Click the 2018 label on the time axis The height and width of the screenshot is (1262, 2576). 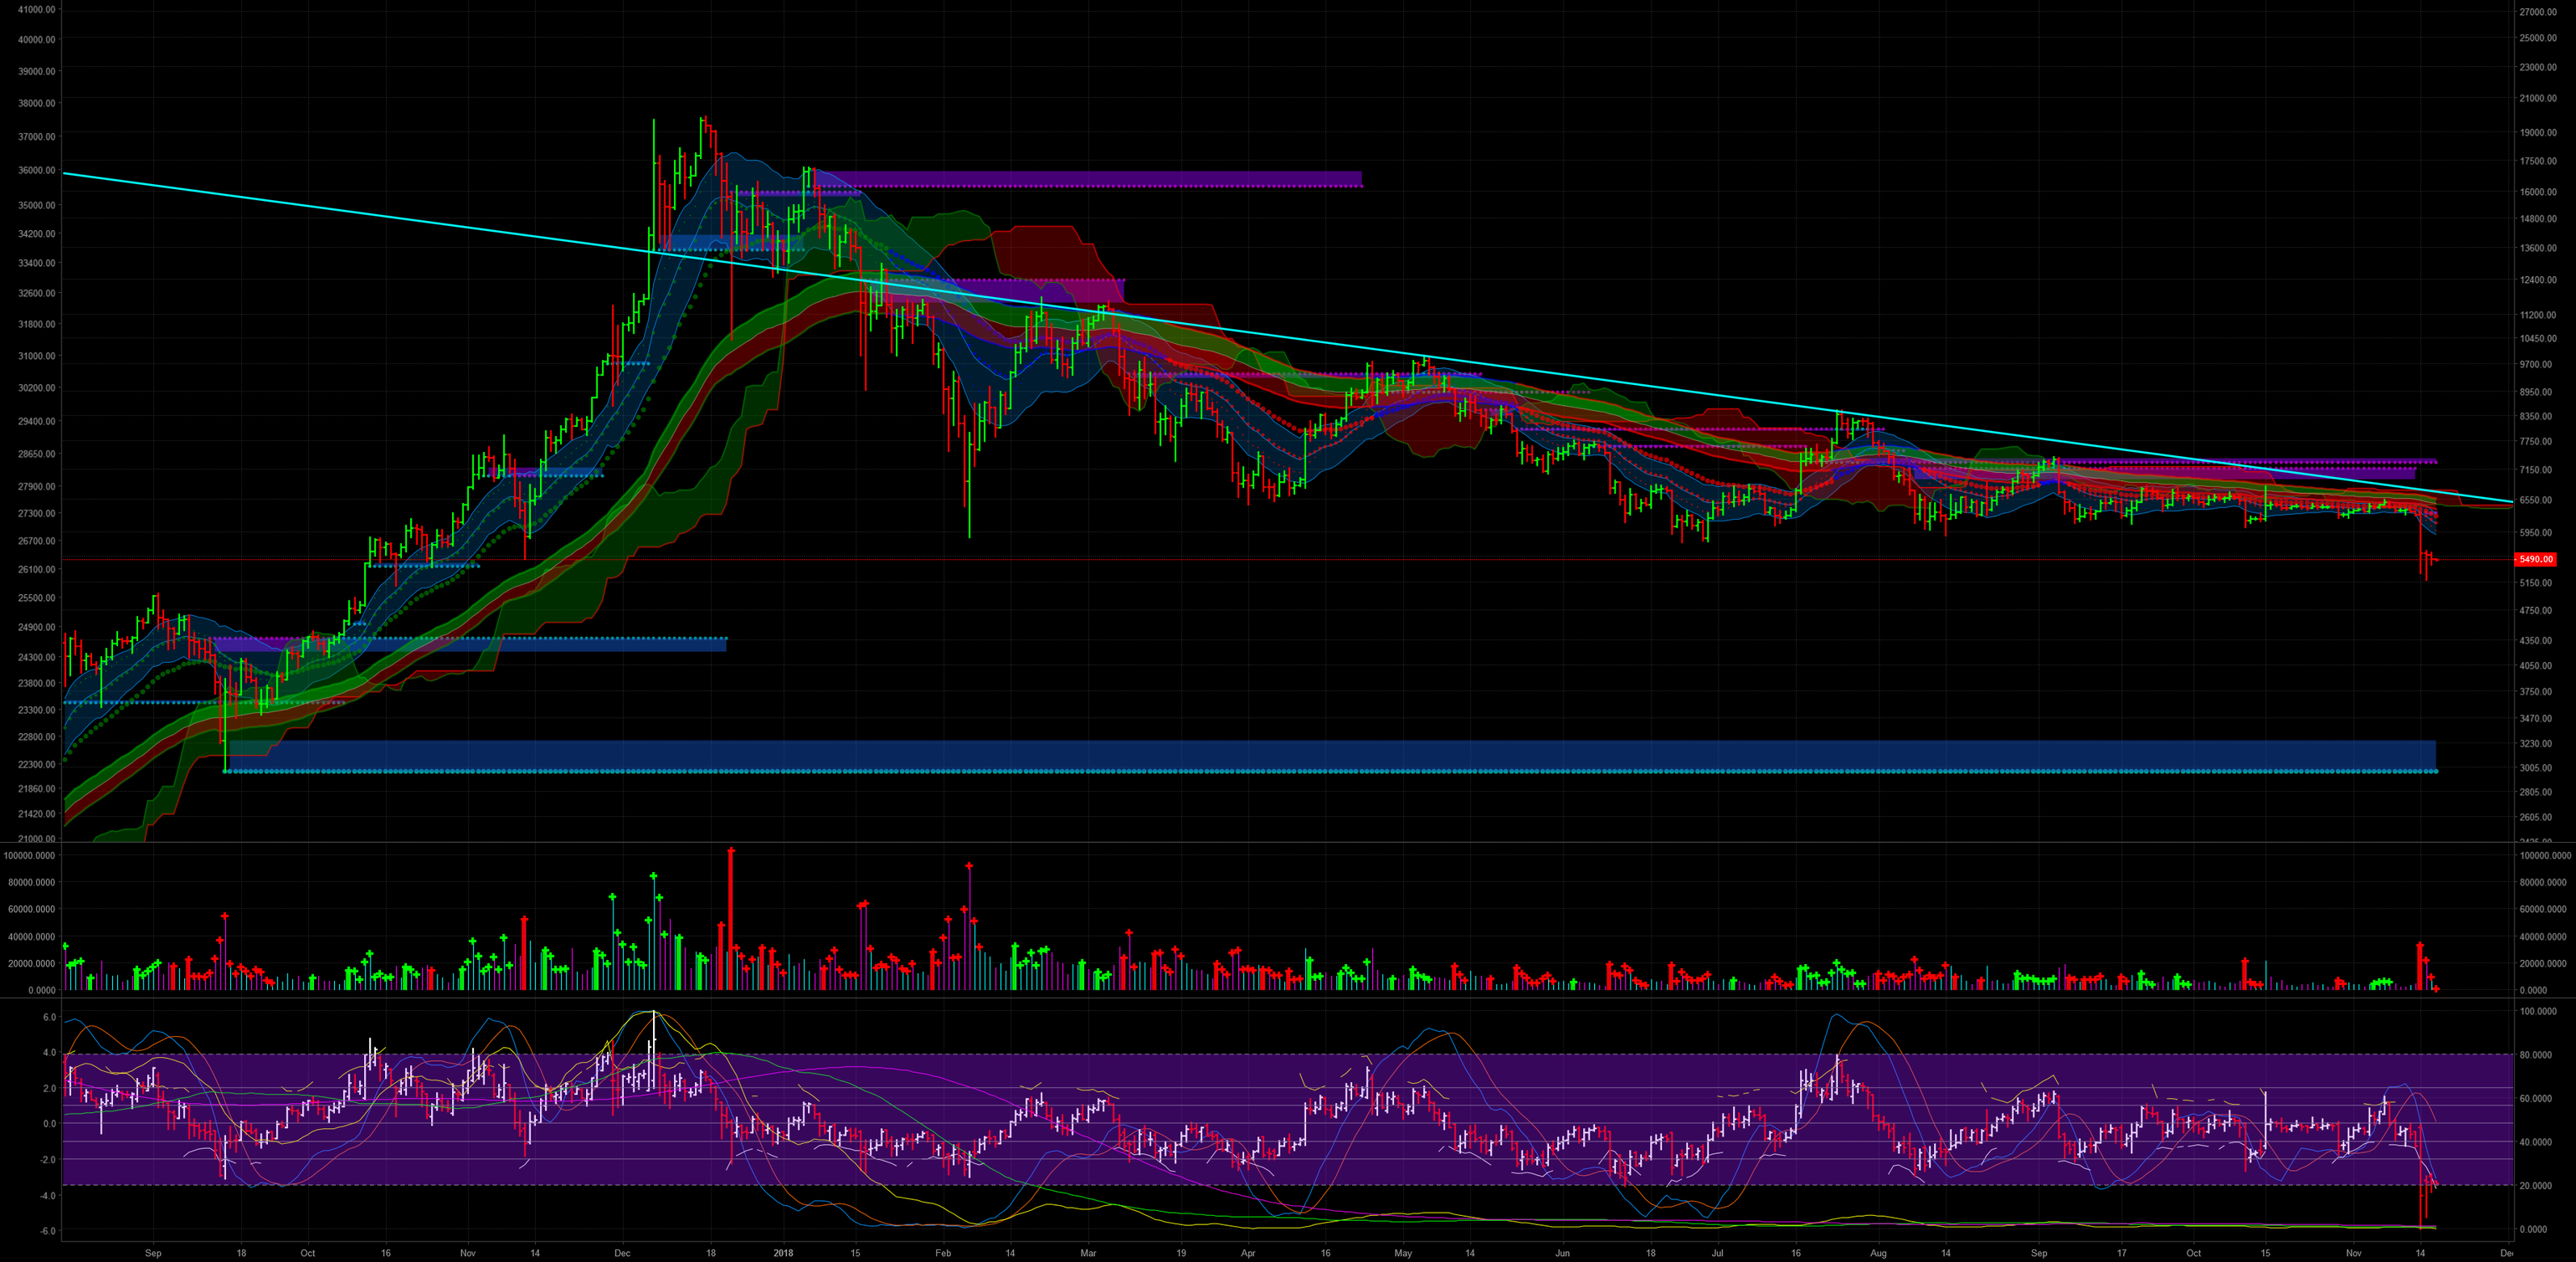pyautogui.click(x=784, y=1251)
